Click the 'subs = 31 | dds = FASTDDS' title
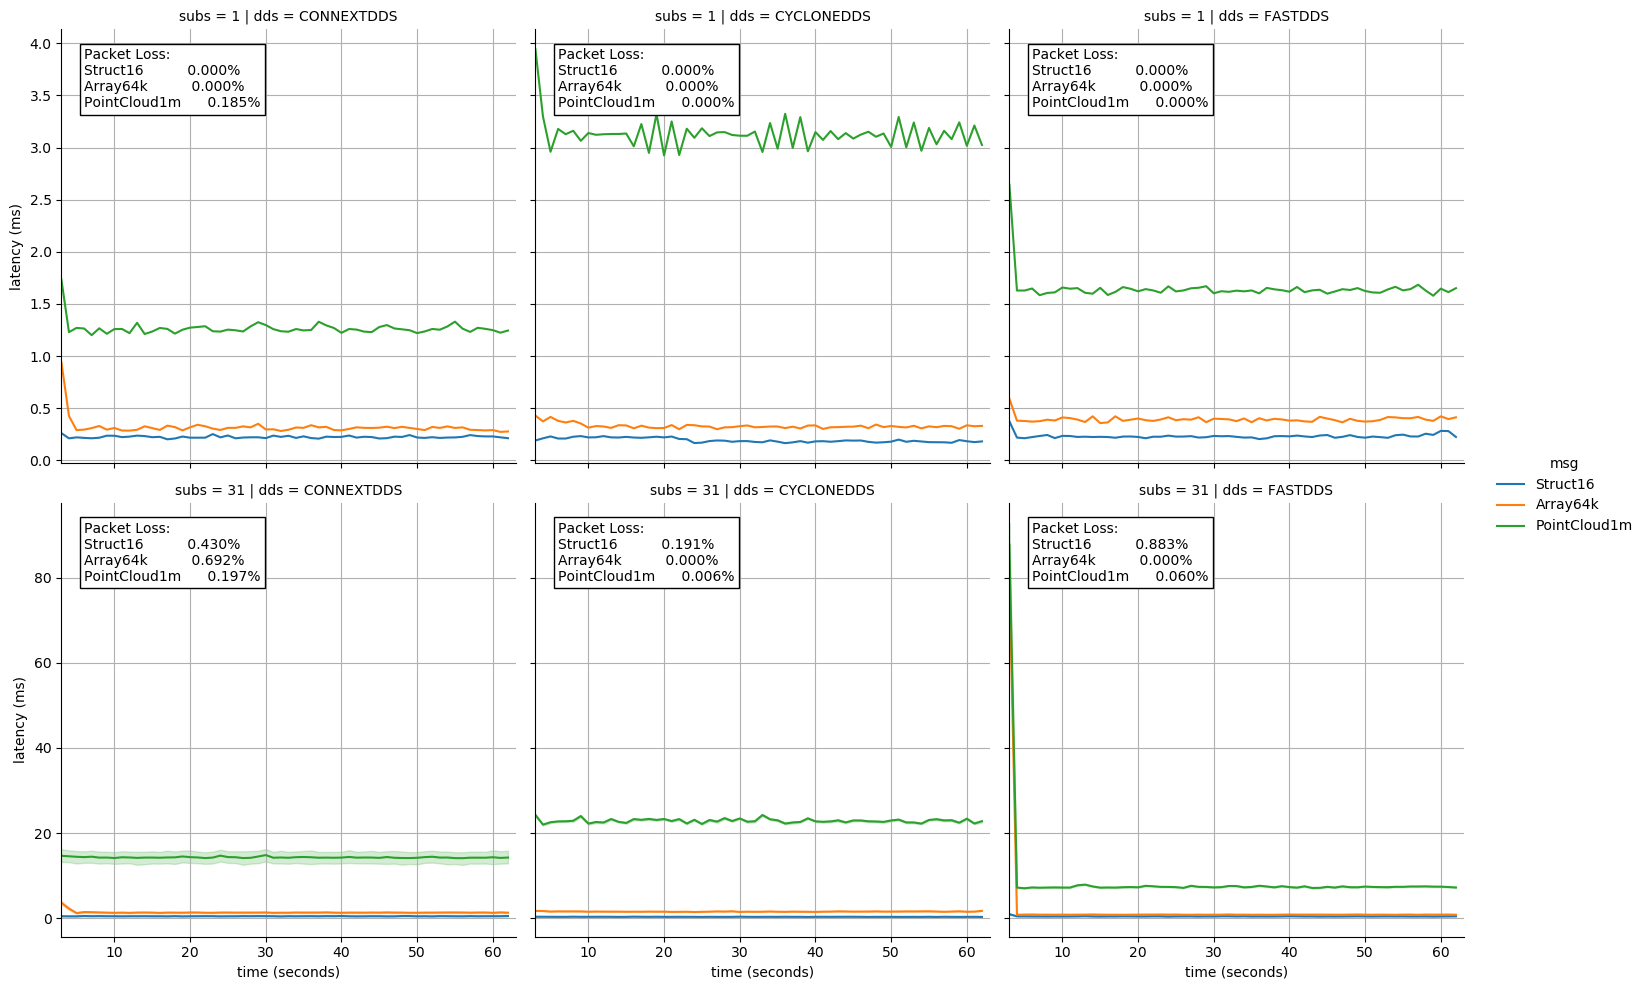This screenshot has width=1645, height=990. (1236, 490)
